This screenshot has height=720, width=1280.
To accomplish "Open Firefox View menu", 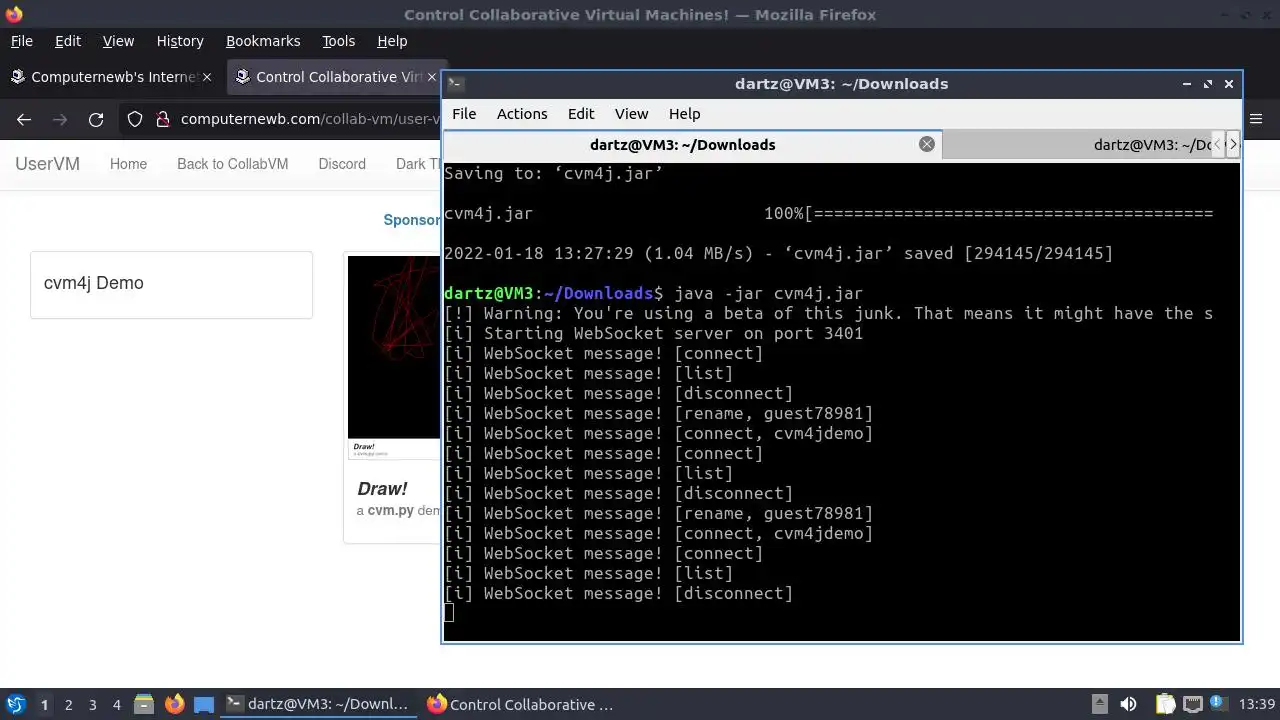I will click(x=118, y=41).
